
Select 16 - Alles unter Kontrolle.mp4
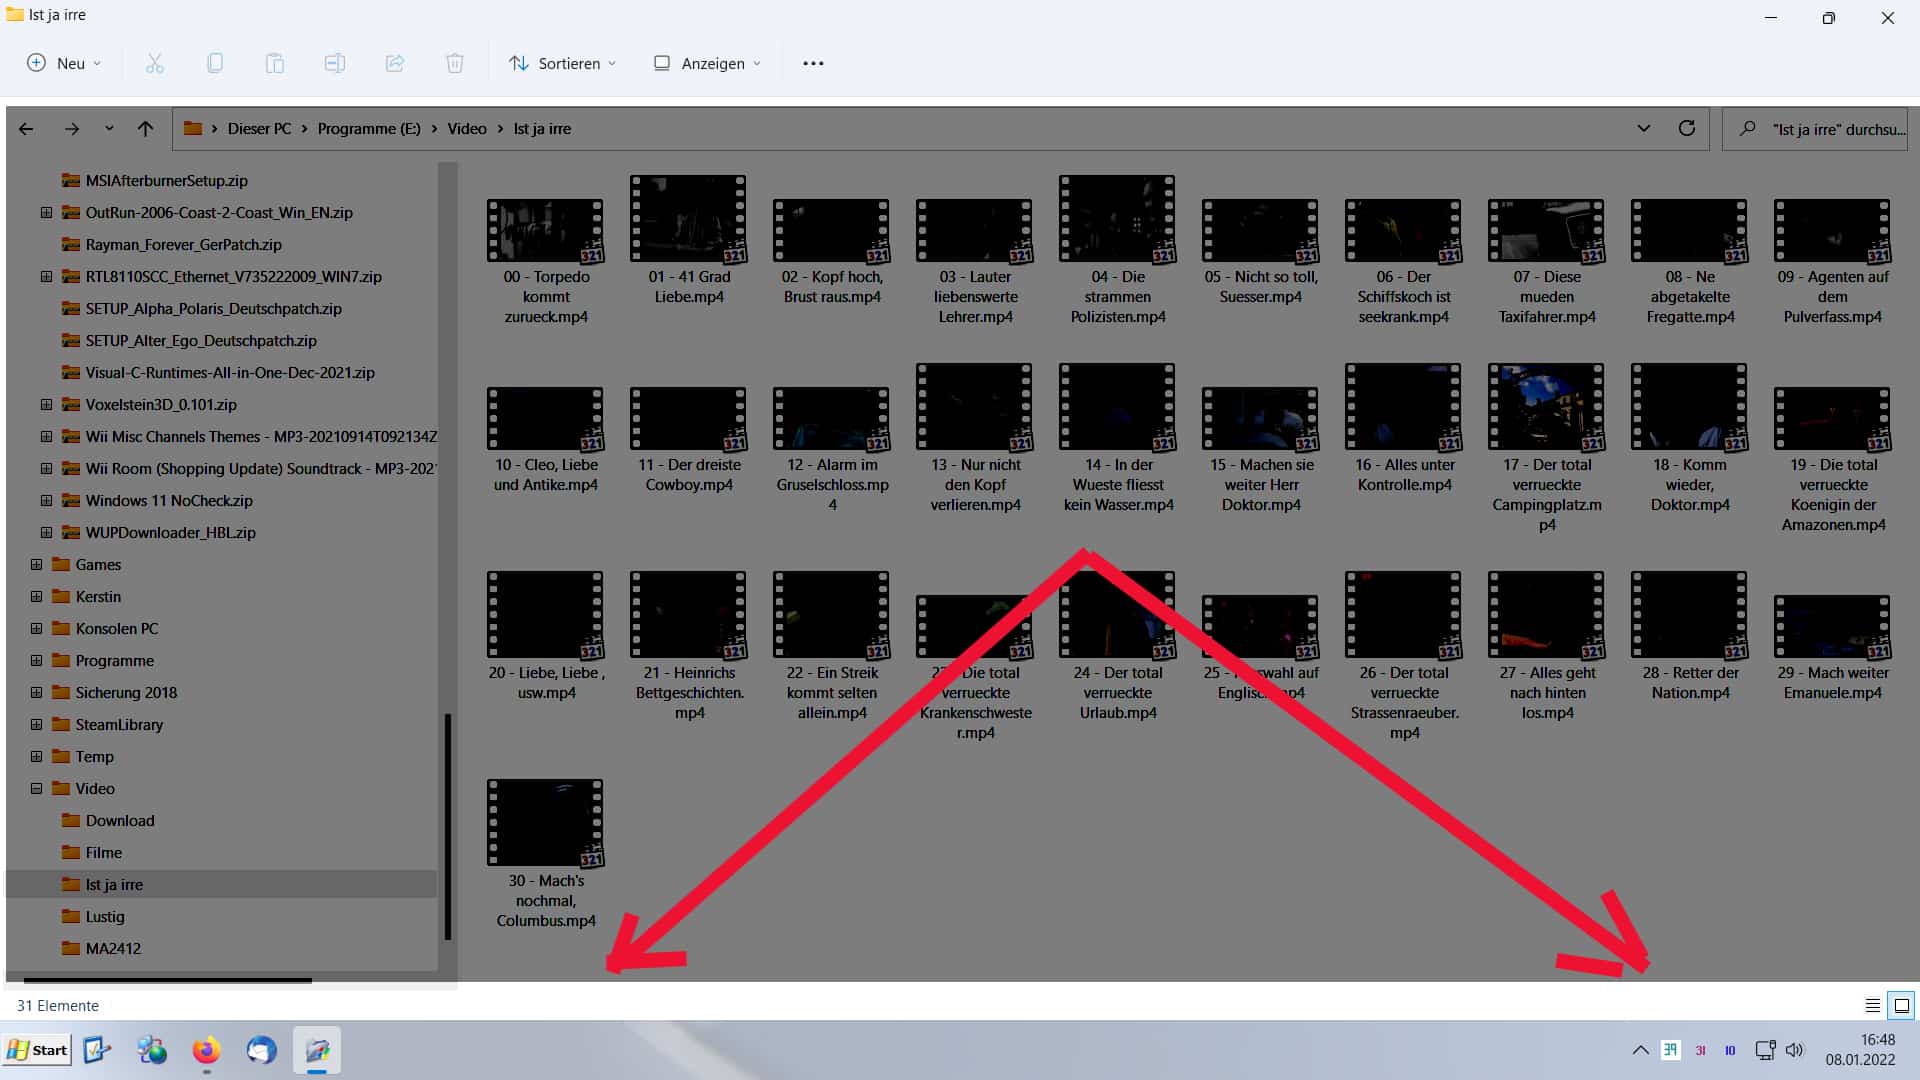1403,428
